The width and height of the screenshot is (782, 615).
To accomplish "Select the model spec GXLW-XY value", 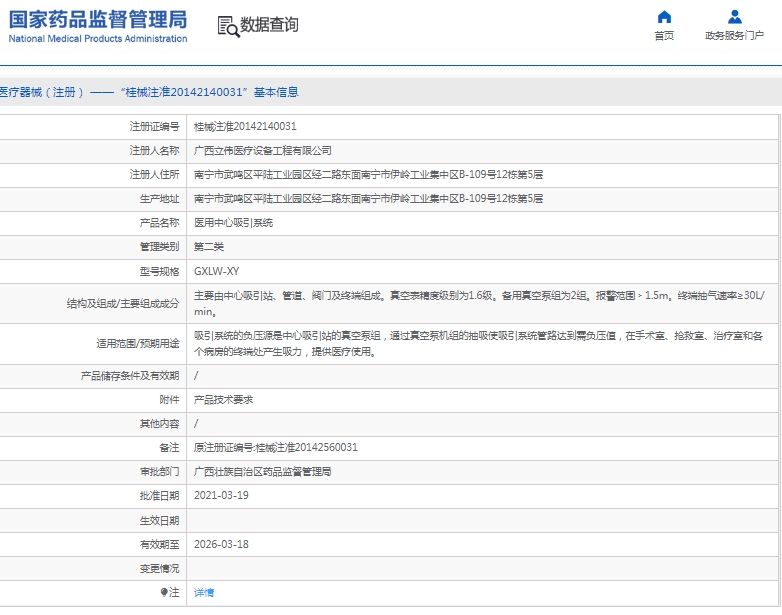I will (x=216, y=271).
